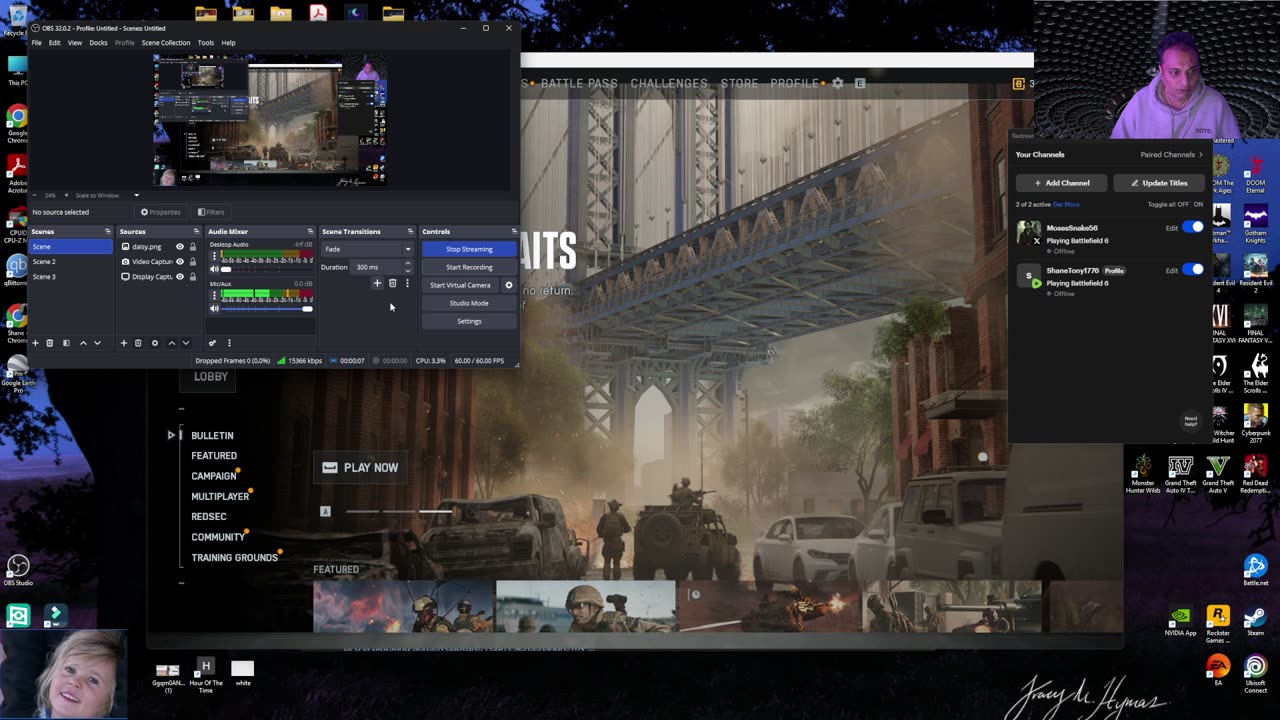1280x720 pixels.
Task: Lock the daisy.png source
Action: coord(193,247)
